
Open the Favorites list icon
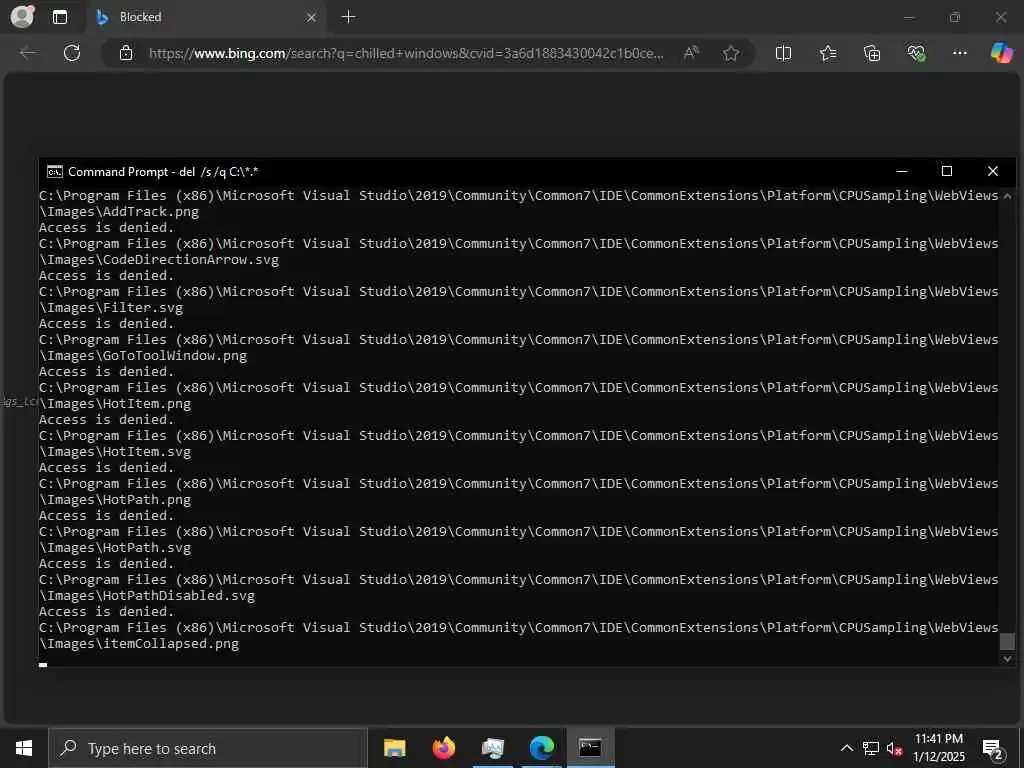(827, 53)
